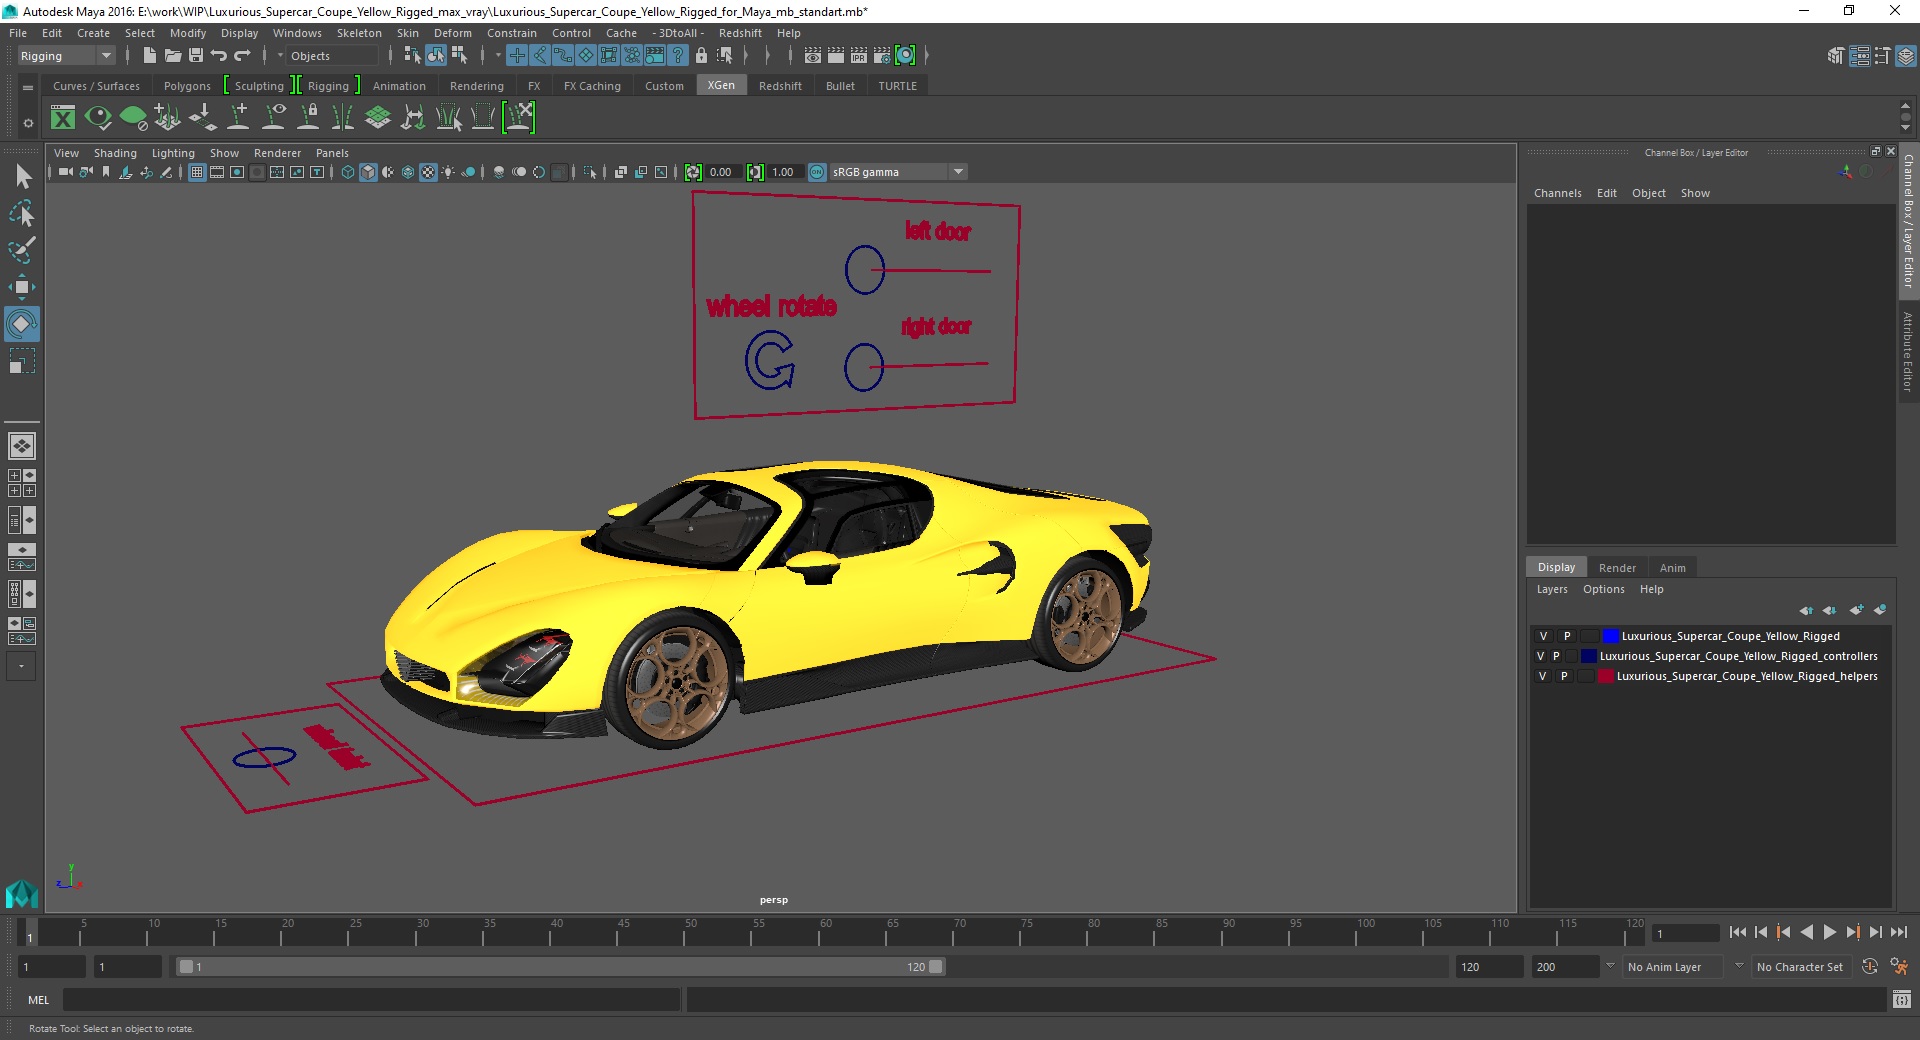Screen dimensions: 1920x1040
Task: Play animation forwards
Action: coord(1830,932)
